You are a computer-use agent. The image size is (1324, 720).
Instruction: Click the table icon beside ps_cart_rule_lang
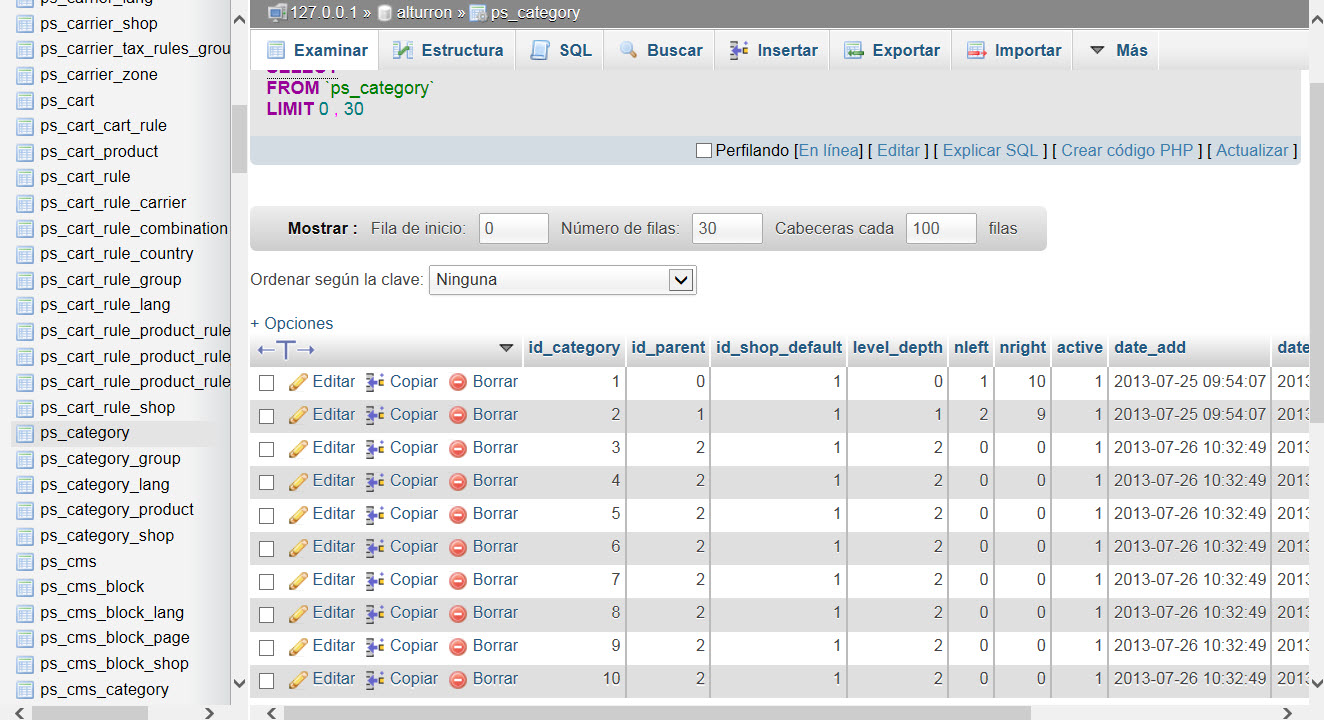(25, 305)
